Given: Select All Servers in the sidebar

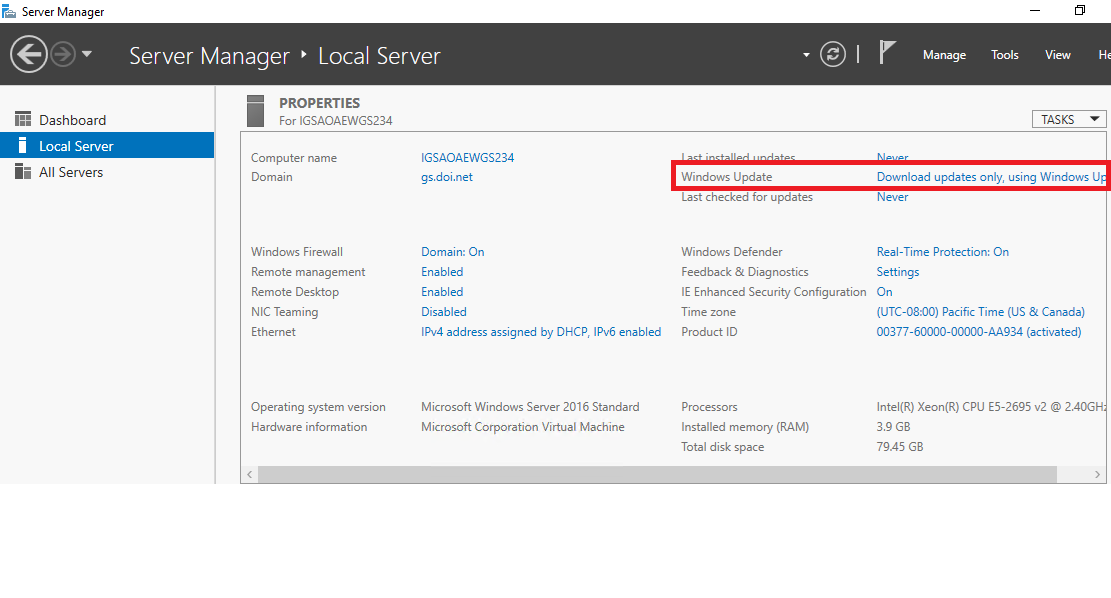Looking at the screenshot, I should pyautogui.click(x=107, y=171).
